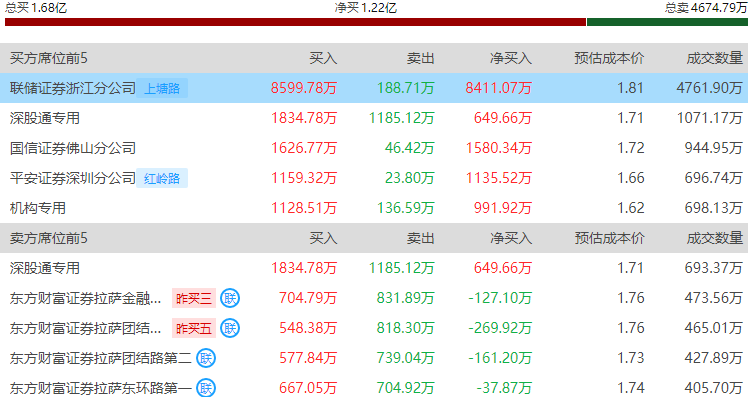Click the 昨买三 badge
The height and width of the screenshot is (397, 748).
(194, 298)
